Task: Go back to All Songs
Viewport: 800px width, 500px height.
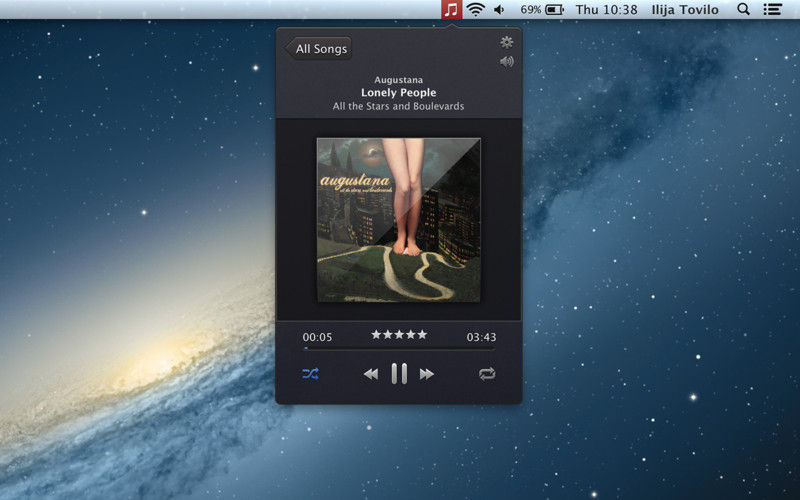Action: coord(319,48)
